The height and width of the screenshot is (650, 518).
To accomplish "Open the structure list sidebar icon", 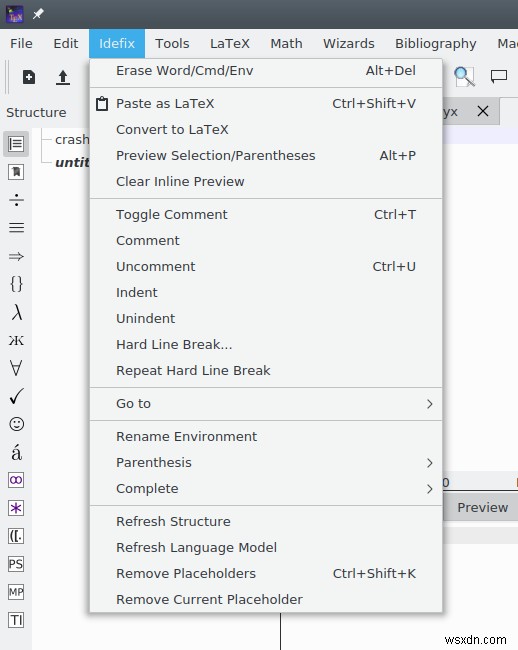I will (x=16, y=144).
